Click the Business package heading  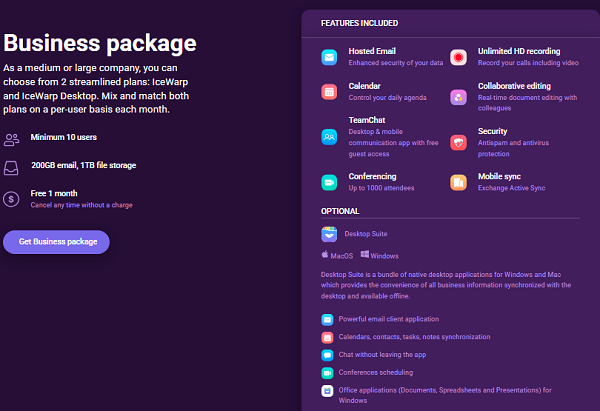(x=99, y=44)
